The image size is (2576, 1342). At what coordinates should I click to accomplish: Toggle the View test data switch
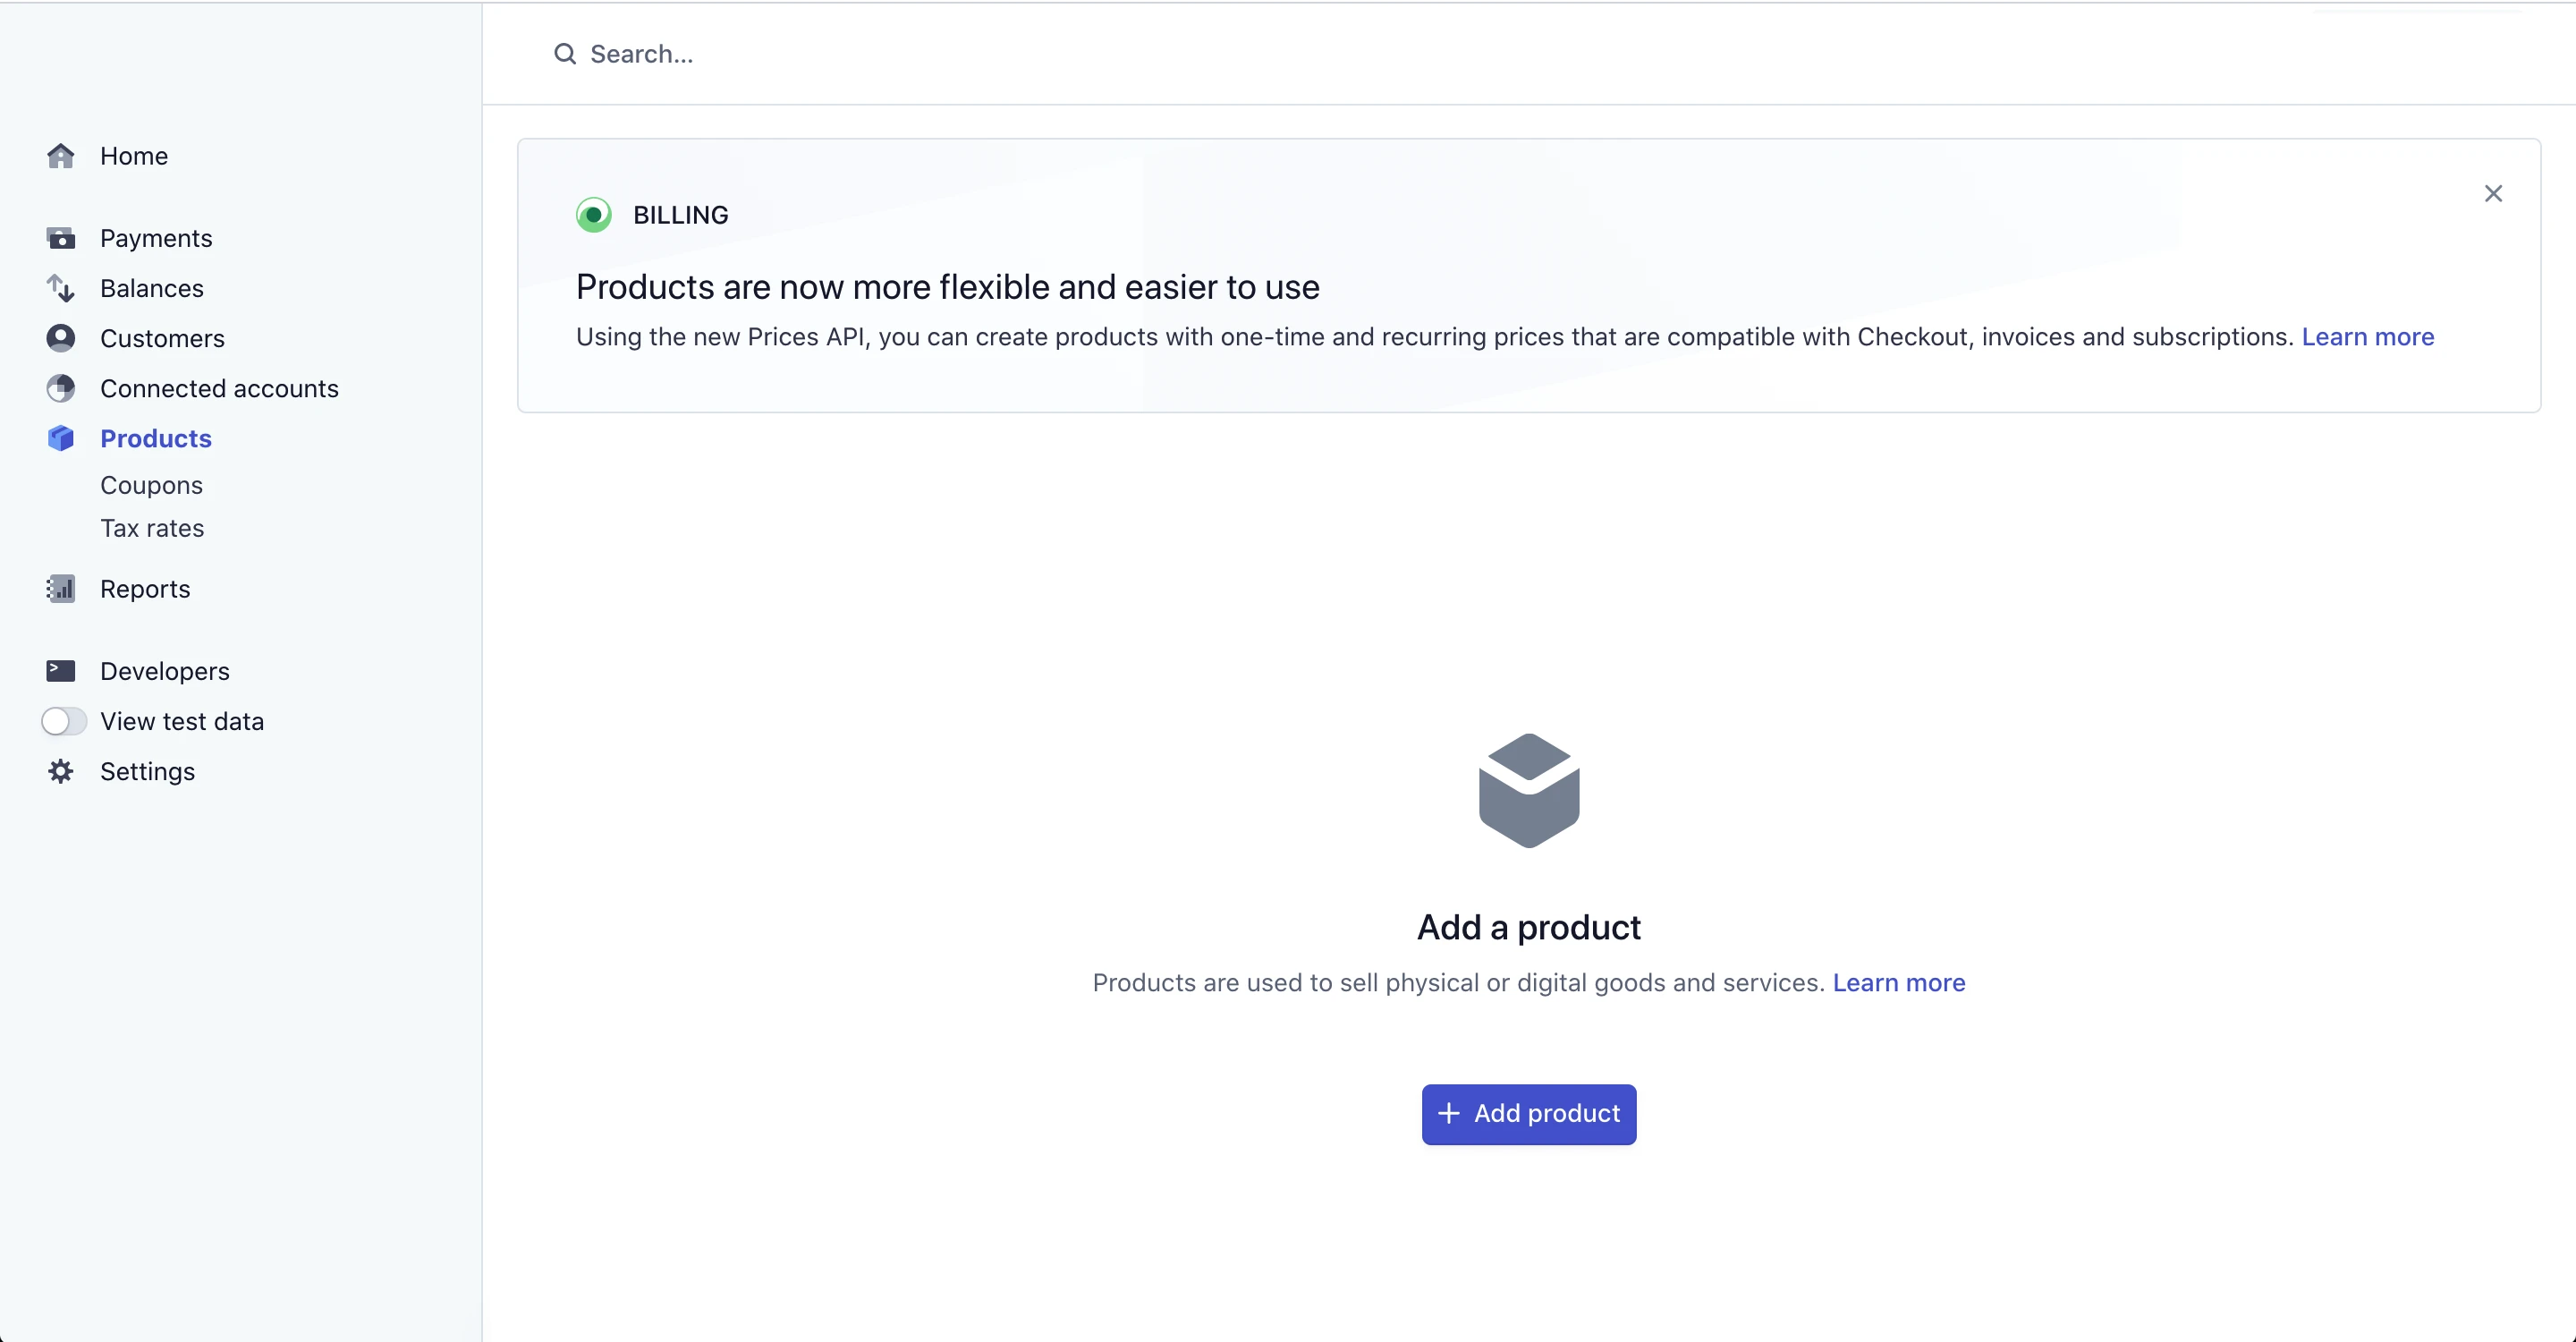(x=64, y=721)
